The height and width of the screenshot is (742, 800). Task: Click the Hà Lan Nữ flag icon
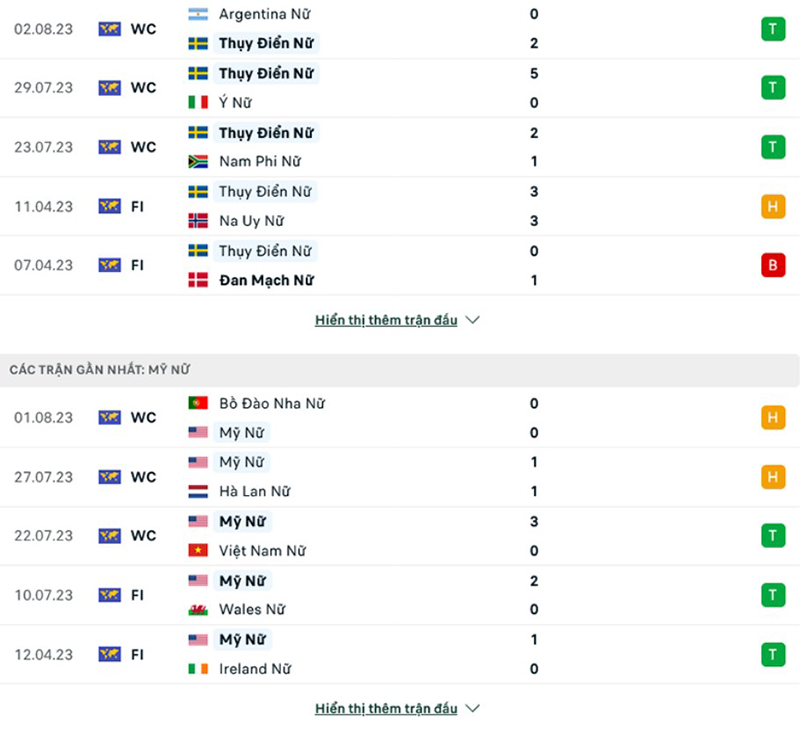click(198, 491)
